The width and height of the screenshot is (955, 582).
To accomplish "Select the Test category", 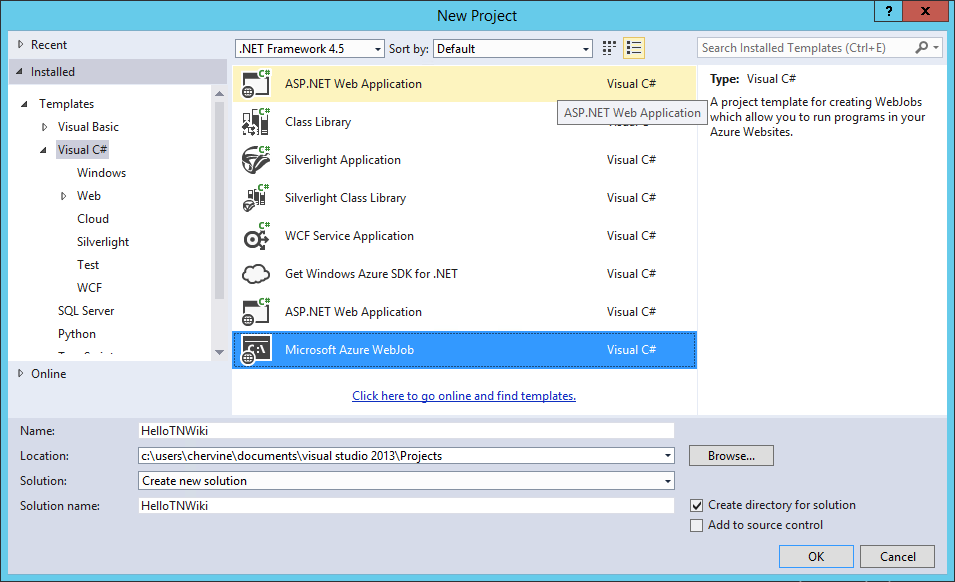I will click(88, 265).
